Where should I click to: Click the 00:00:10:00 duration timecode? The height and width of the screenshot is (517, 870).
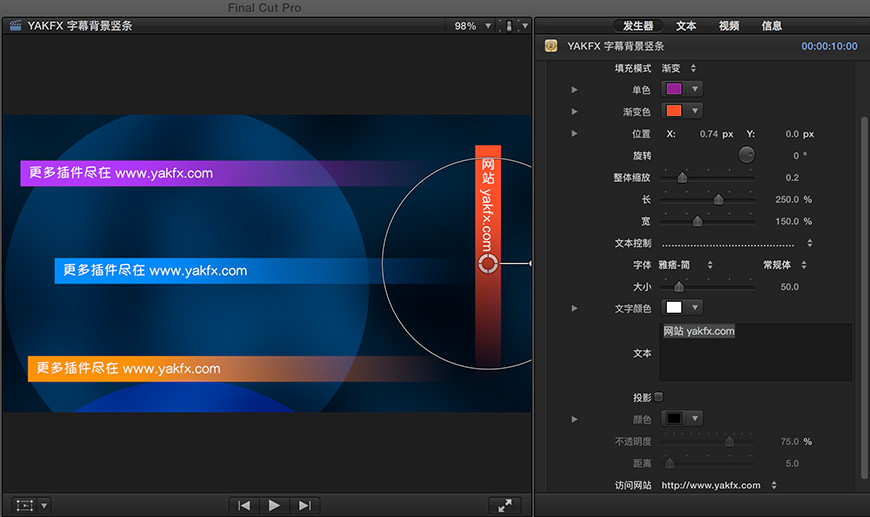pos(829,47)
